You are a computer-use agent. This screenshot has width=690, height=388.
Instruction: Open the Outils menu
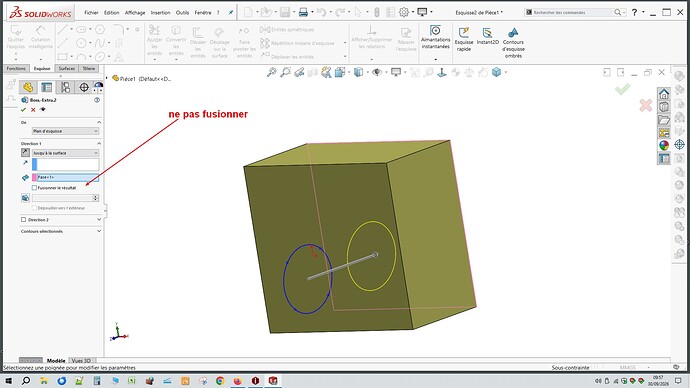coord(182,13)
